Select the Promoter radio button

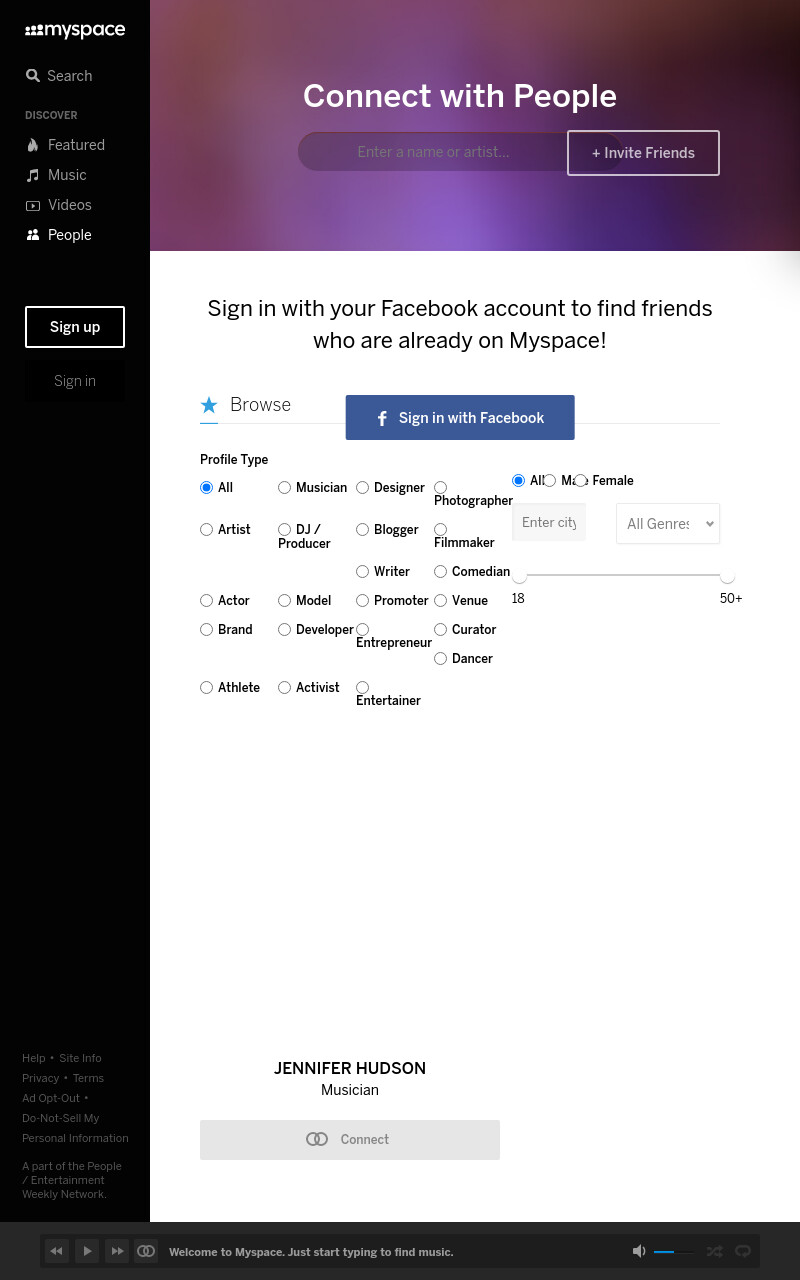[363, 601]
